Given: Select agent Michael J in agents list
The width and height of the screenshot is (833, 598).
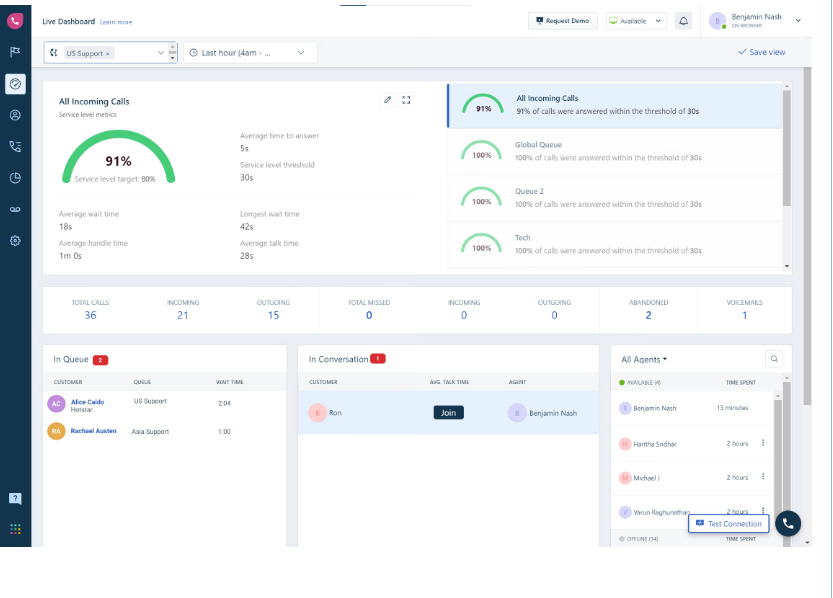Looking at the screenshot, I should click(x=692, y=477).
